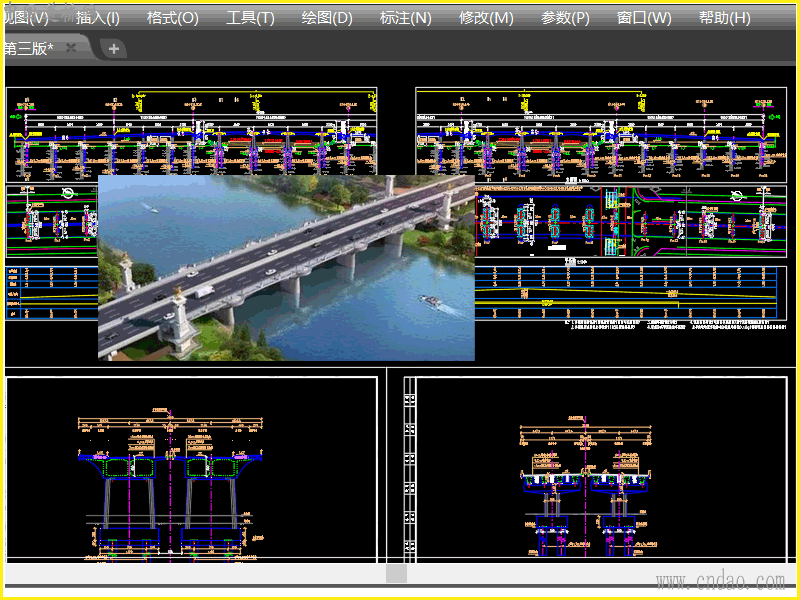Screen dimensions: 800x600
Task: Close the 第三版* tab with its X
Action: [71, 48]
